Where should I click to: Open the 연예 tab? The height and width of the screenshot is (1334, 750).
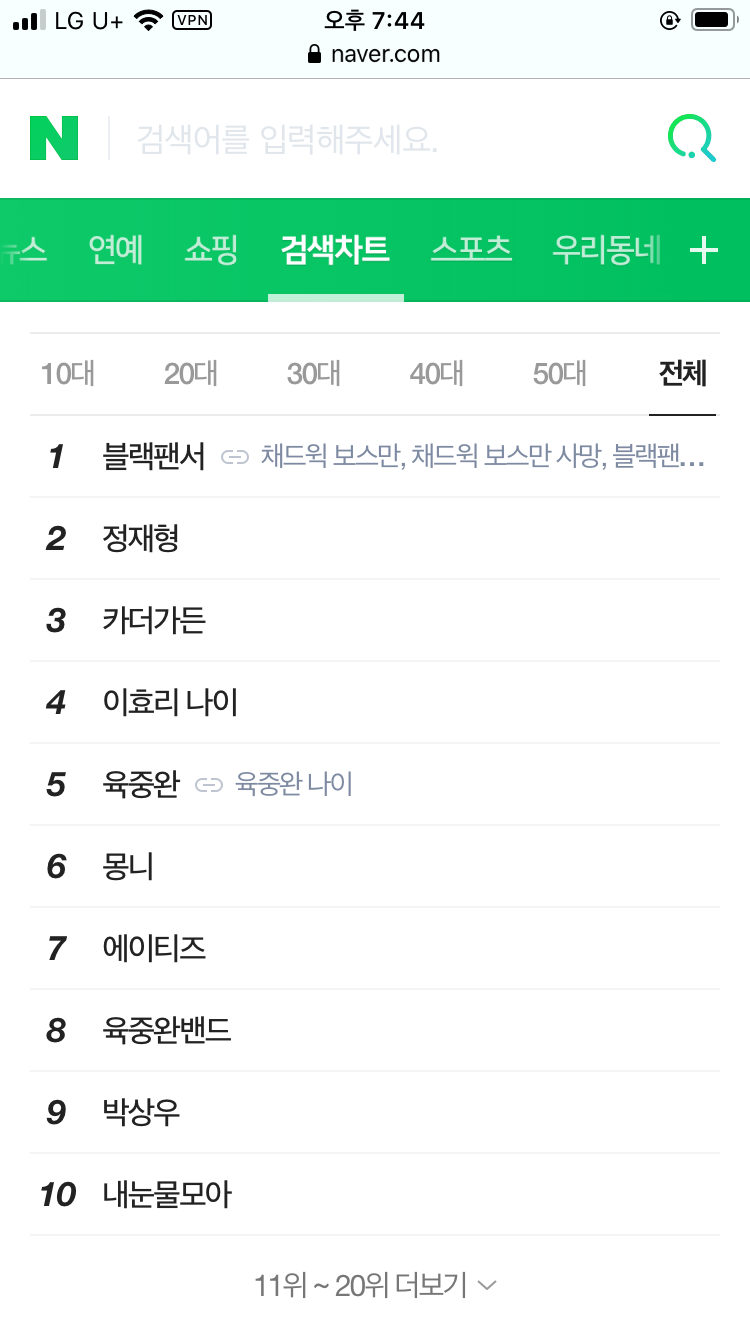tap(116, 250)
